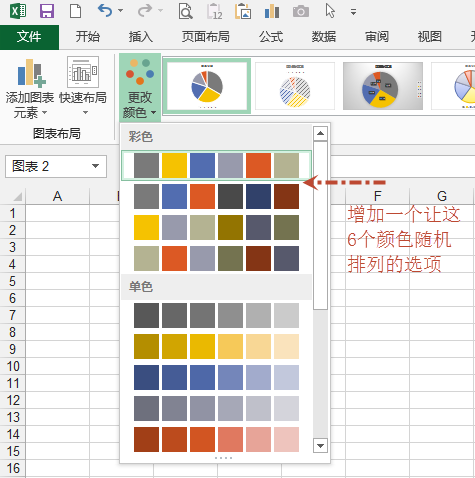
Task: Pick the monochrome gray palette row
Action: [x=216, y=315]
